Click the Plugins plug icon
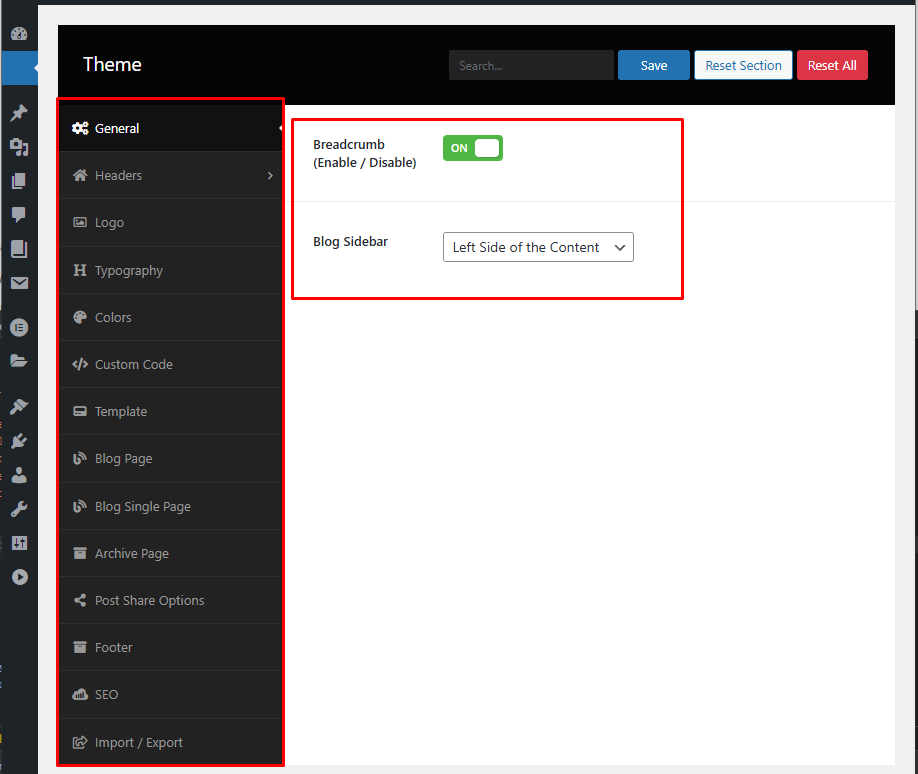Screen dimensions: 918x774 (x=19, y=441)
